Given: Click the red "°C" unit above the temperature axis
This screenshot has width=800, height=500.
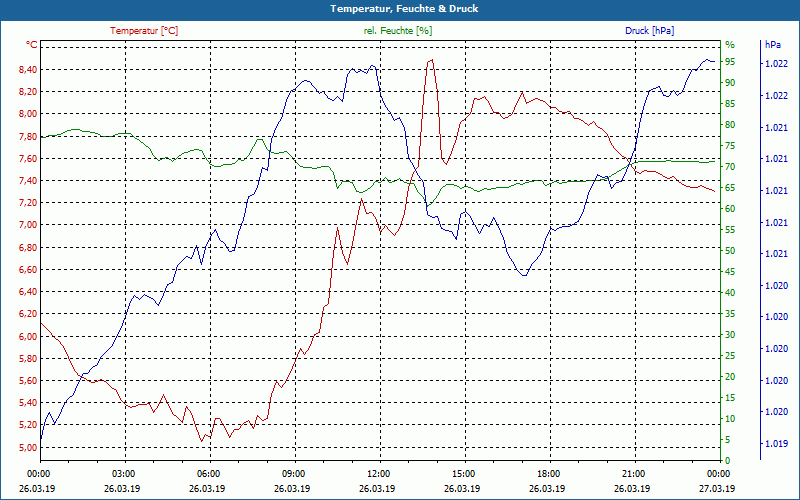Looking at the screenshot, I should tap(32, 45).
